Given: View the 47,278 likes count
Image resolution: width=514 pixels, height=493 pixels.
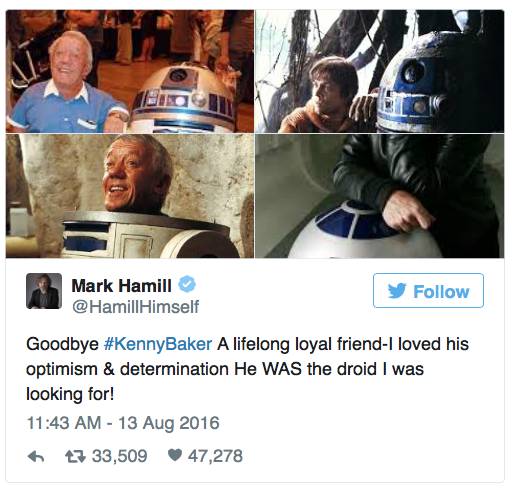Looking at the screenshot, I should (215, 456).
